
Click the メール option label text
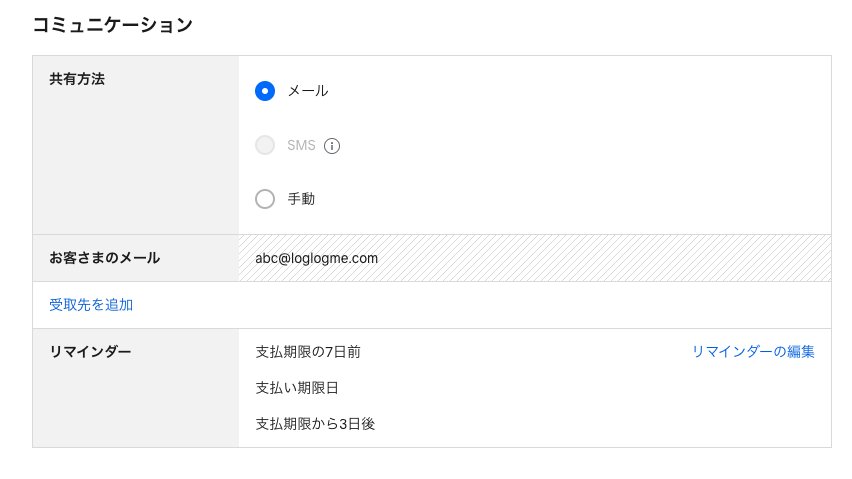pos(308,91)
